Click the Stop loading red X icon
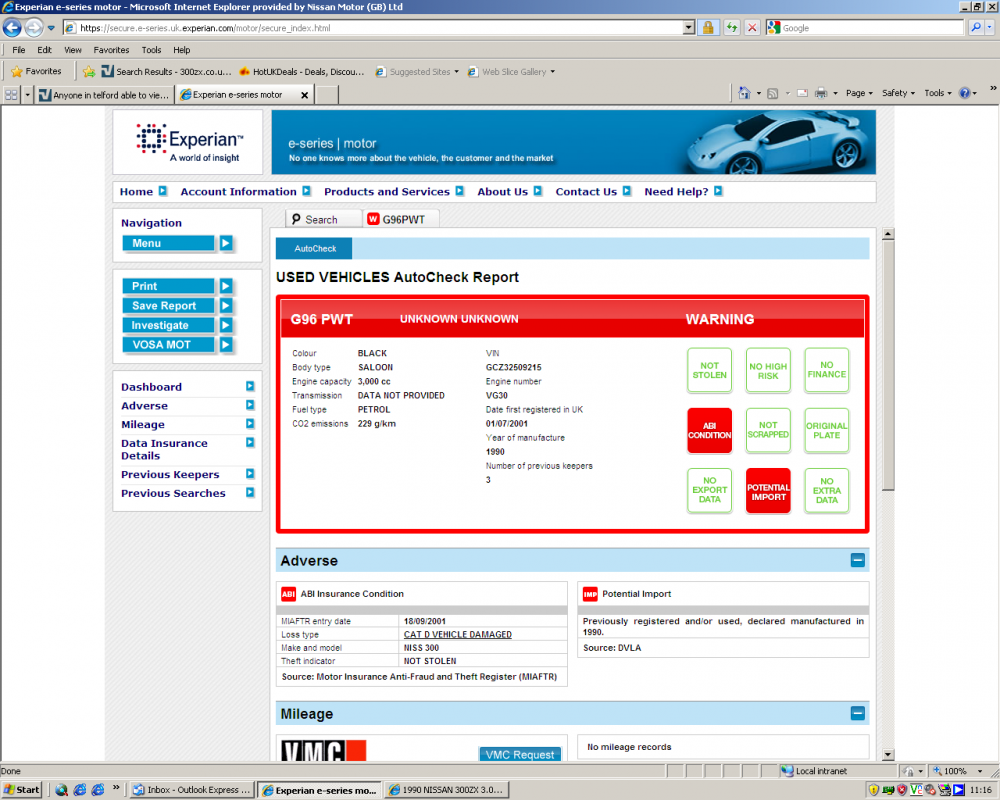 [752, 28]
